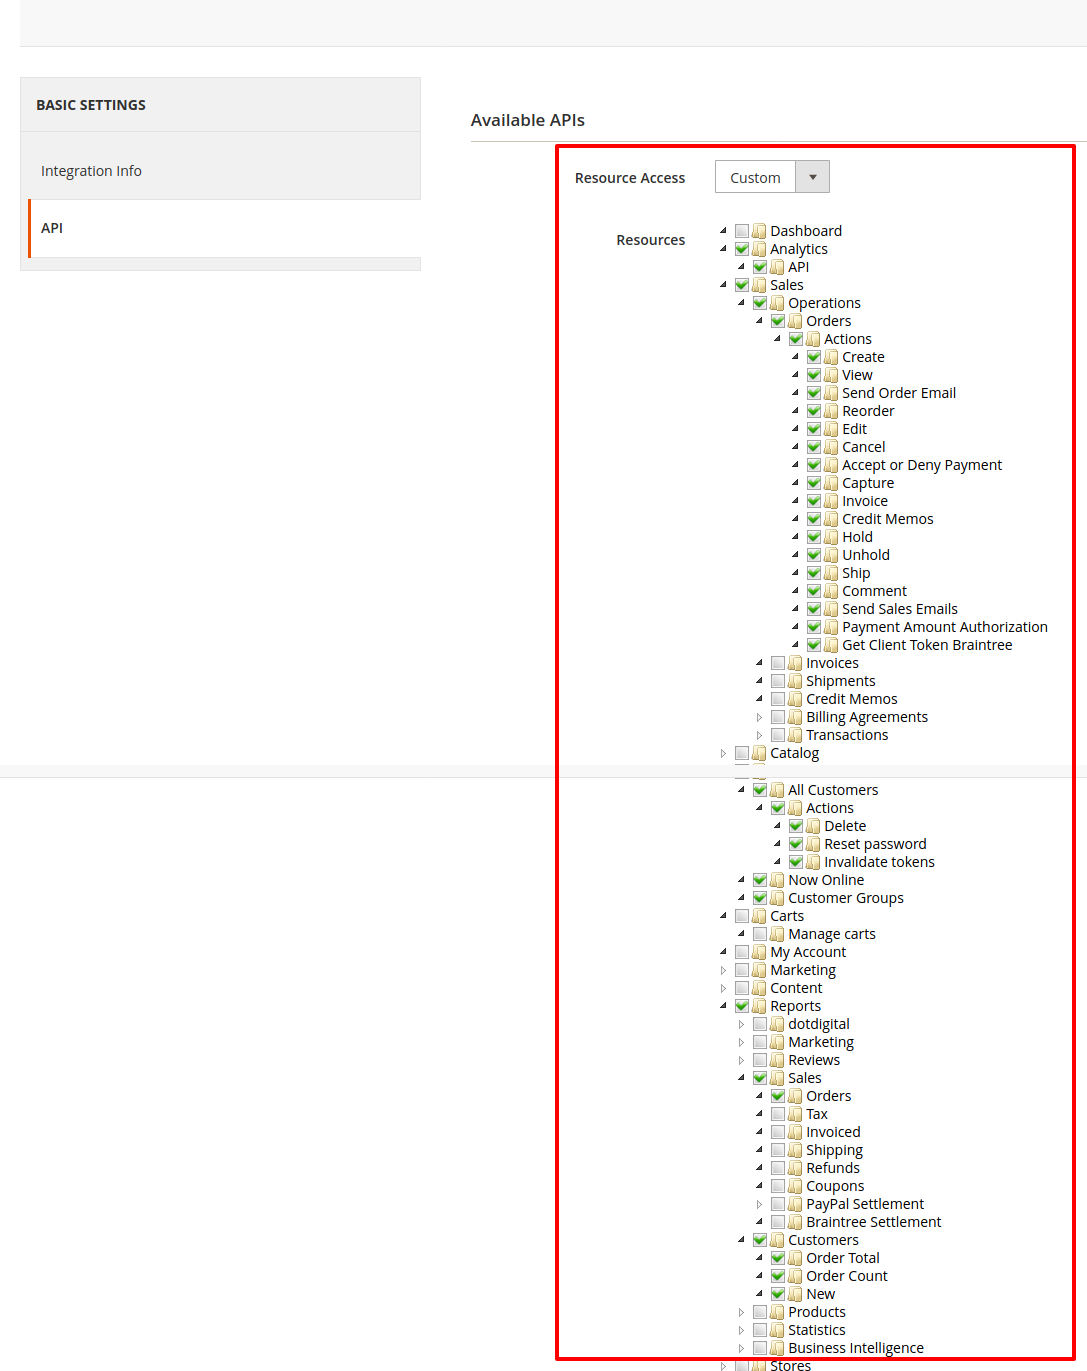
Task: Click the Dashboard folder icon
Action: coord(759,231)
